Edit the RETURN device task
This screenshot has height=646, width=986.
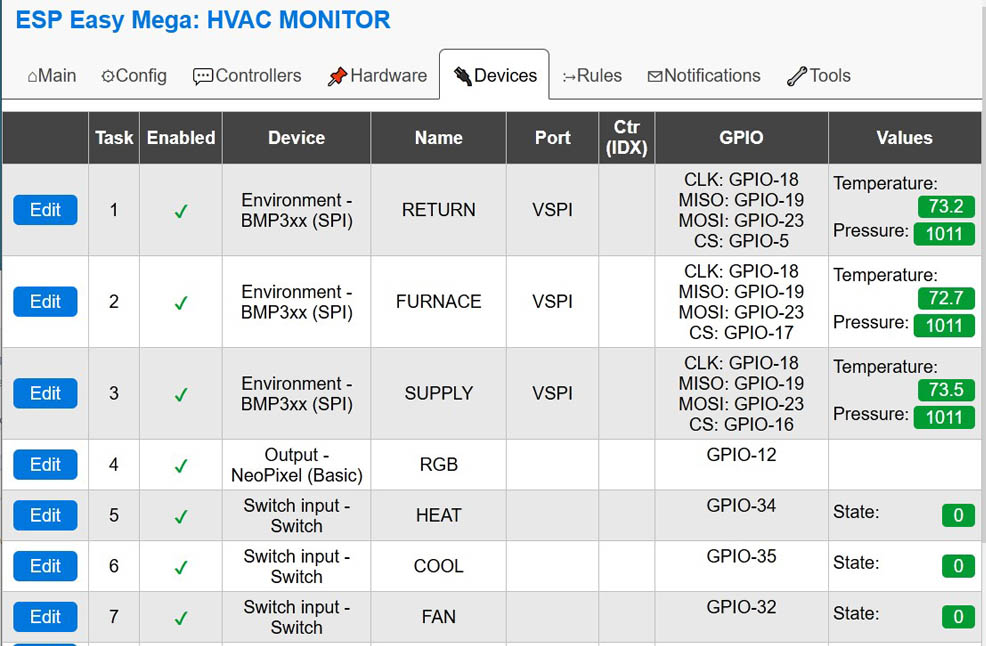45,210
